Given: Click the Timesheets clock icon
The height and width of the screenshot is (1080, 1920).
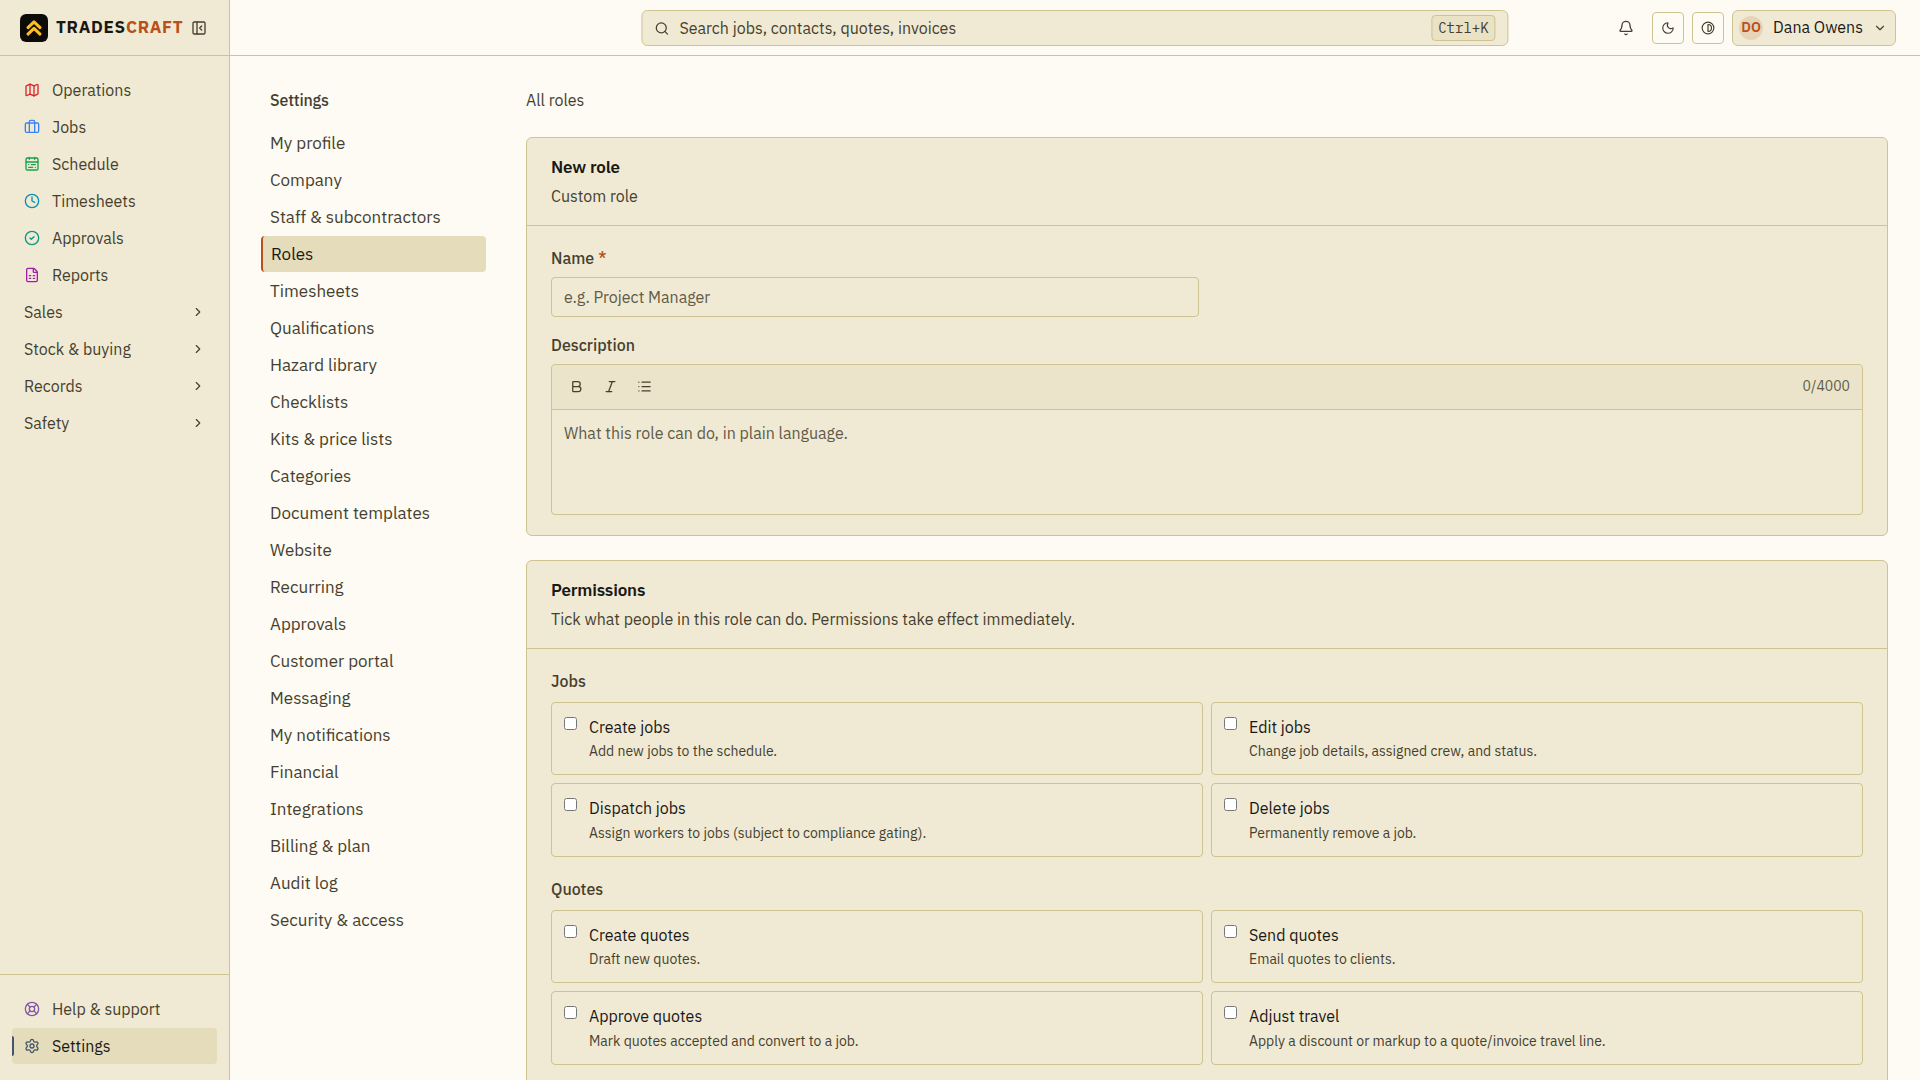Looking at the screenshot, I should pos(32,201).
